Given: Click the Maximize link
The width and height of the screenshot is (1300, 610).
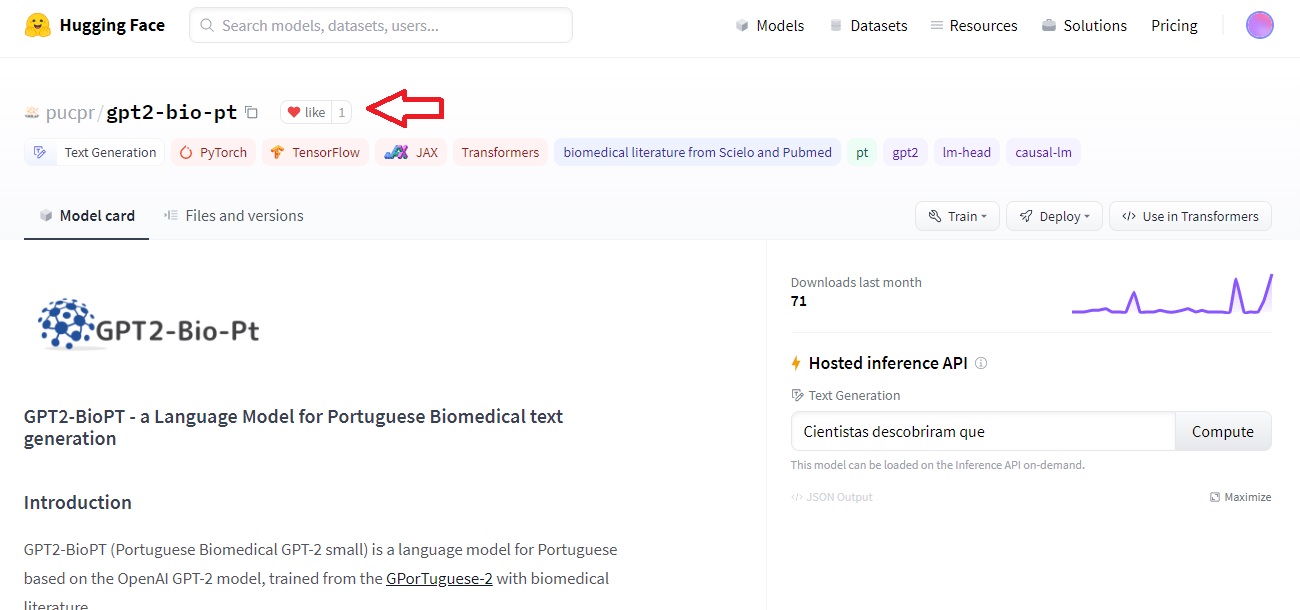Looking at the screenshot, I should [x=1240, y=497].
